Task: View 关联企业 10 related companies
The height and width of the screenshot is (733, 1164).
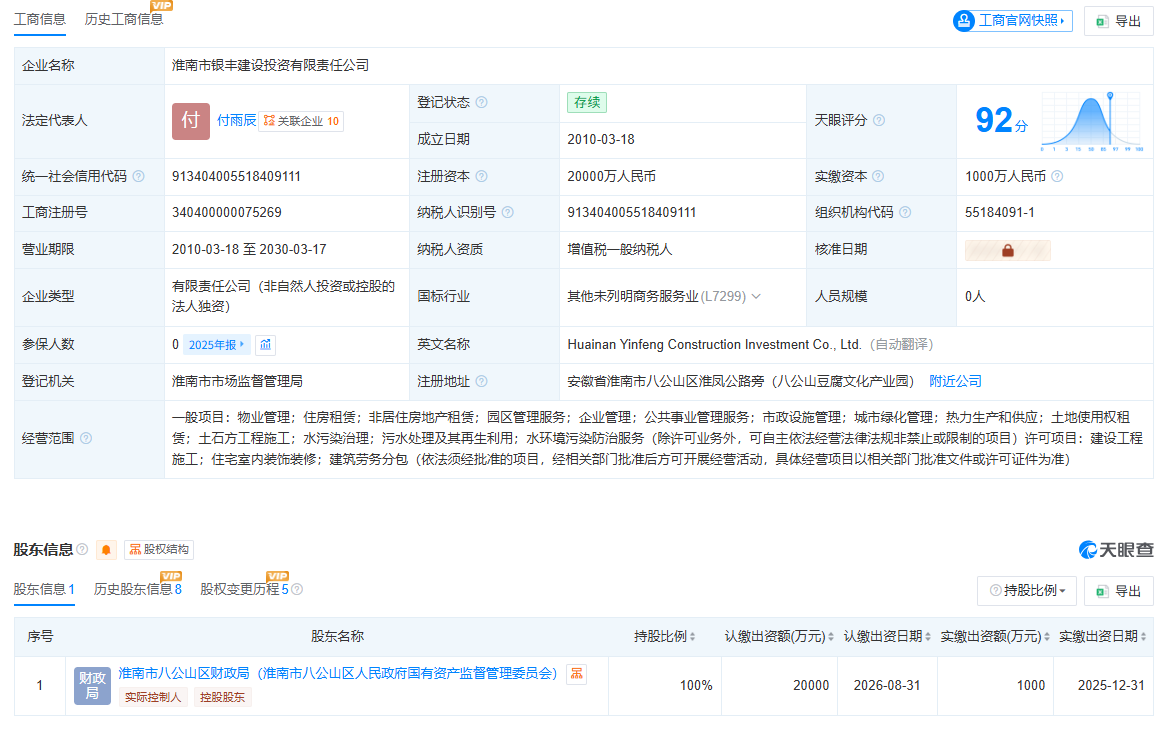Action: (x=301, y=121)
